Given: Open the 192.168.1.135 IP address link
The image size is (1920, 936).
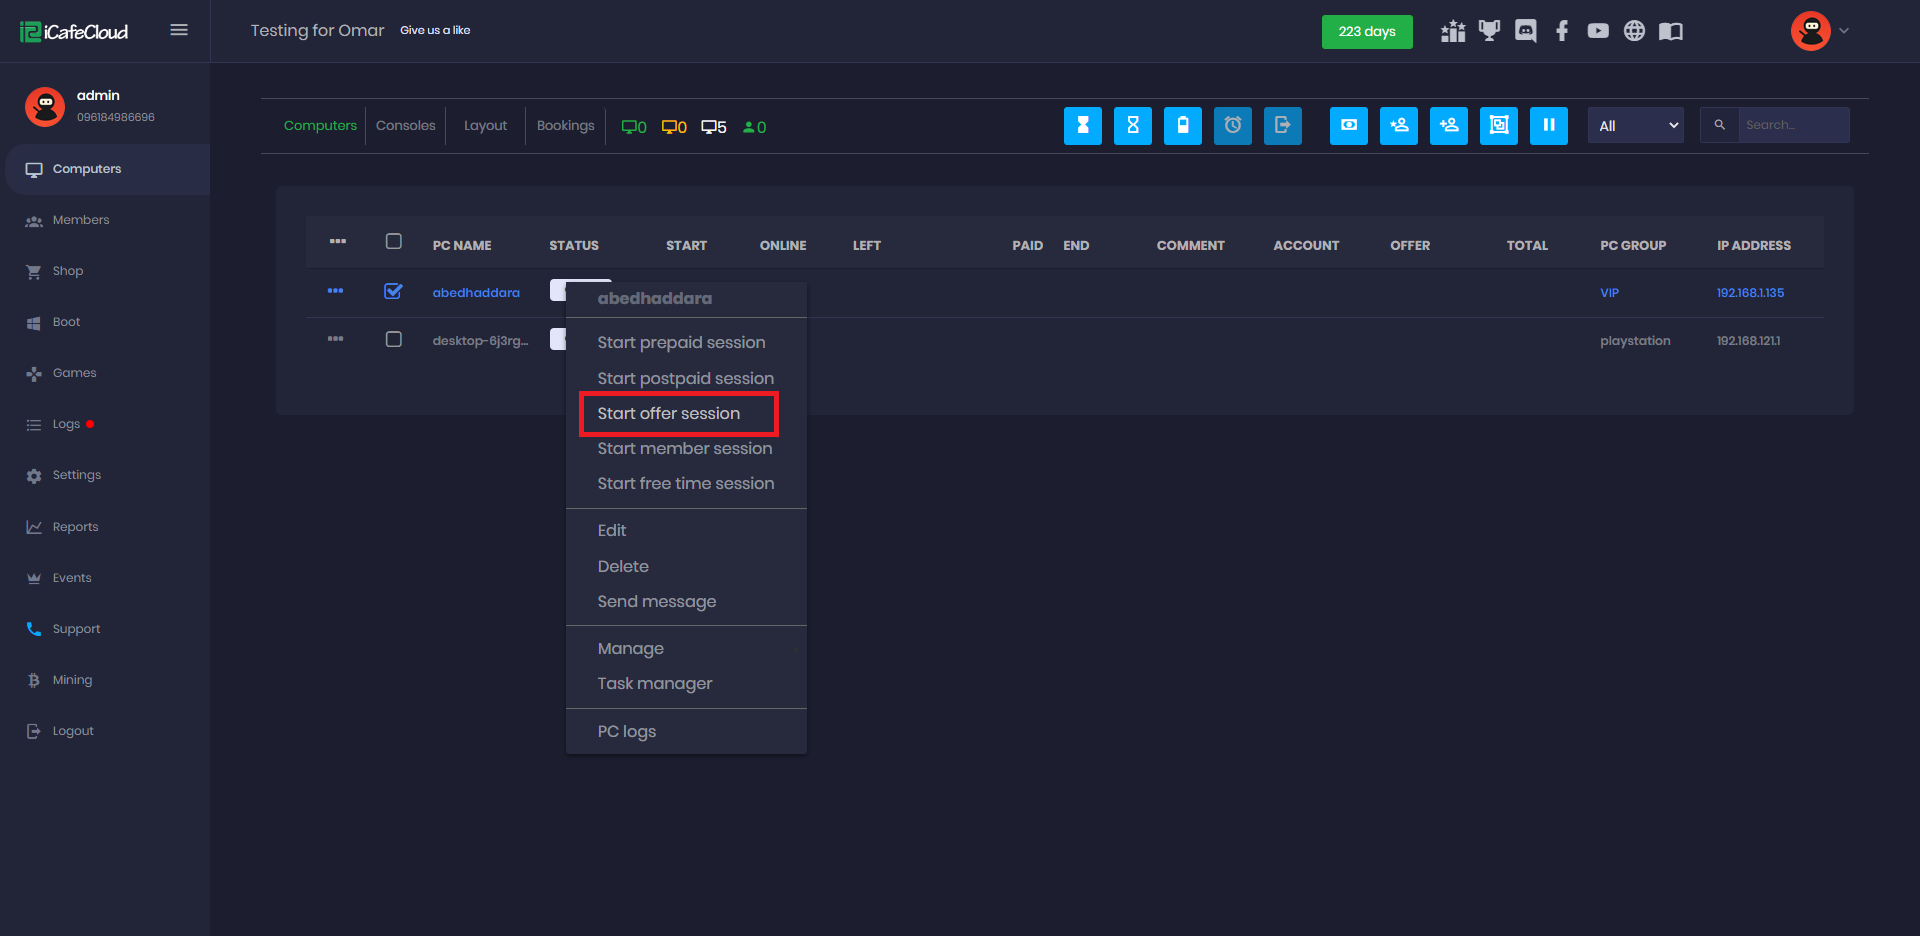Looking at the screenshot, I should click(x=1750, y=293).
